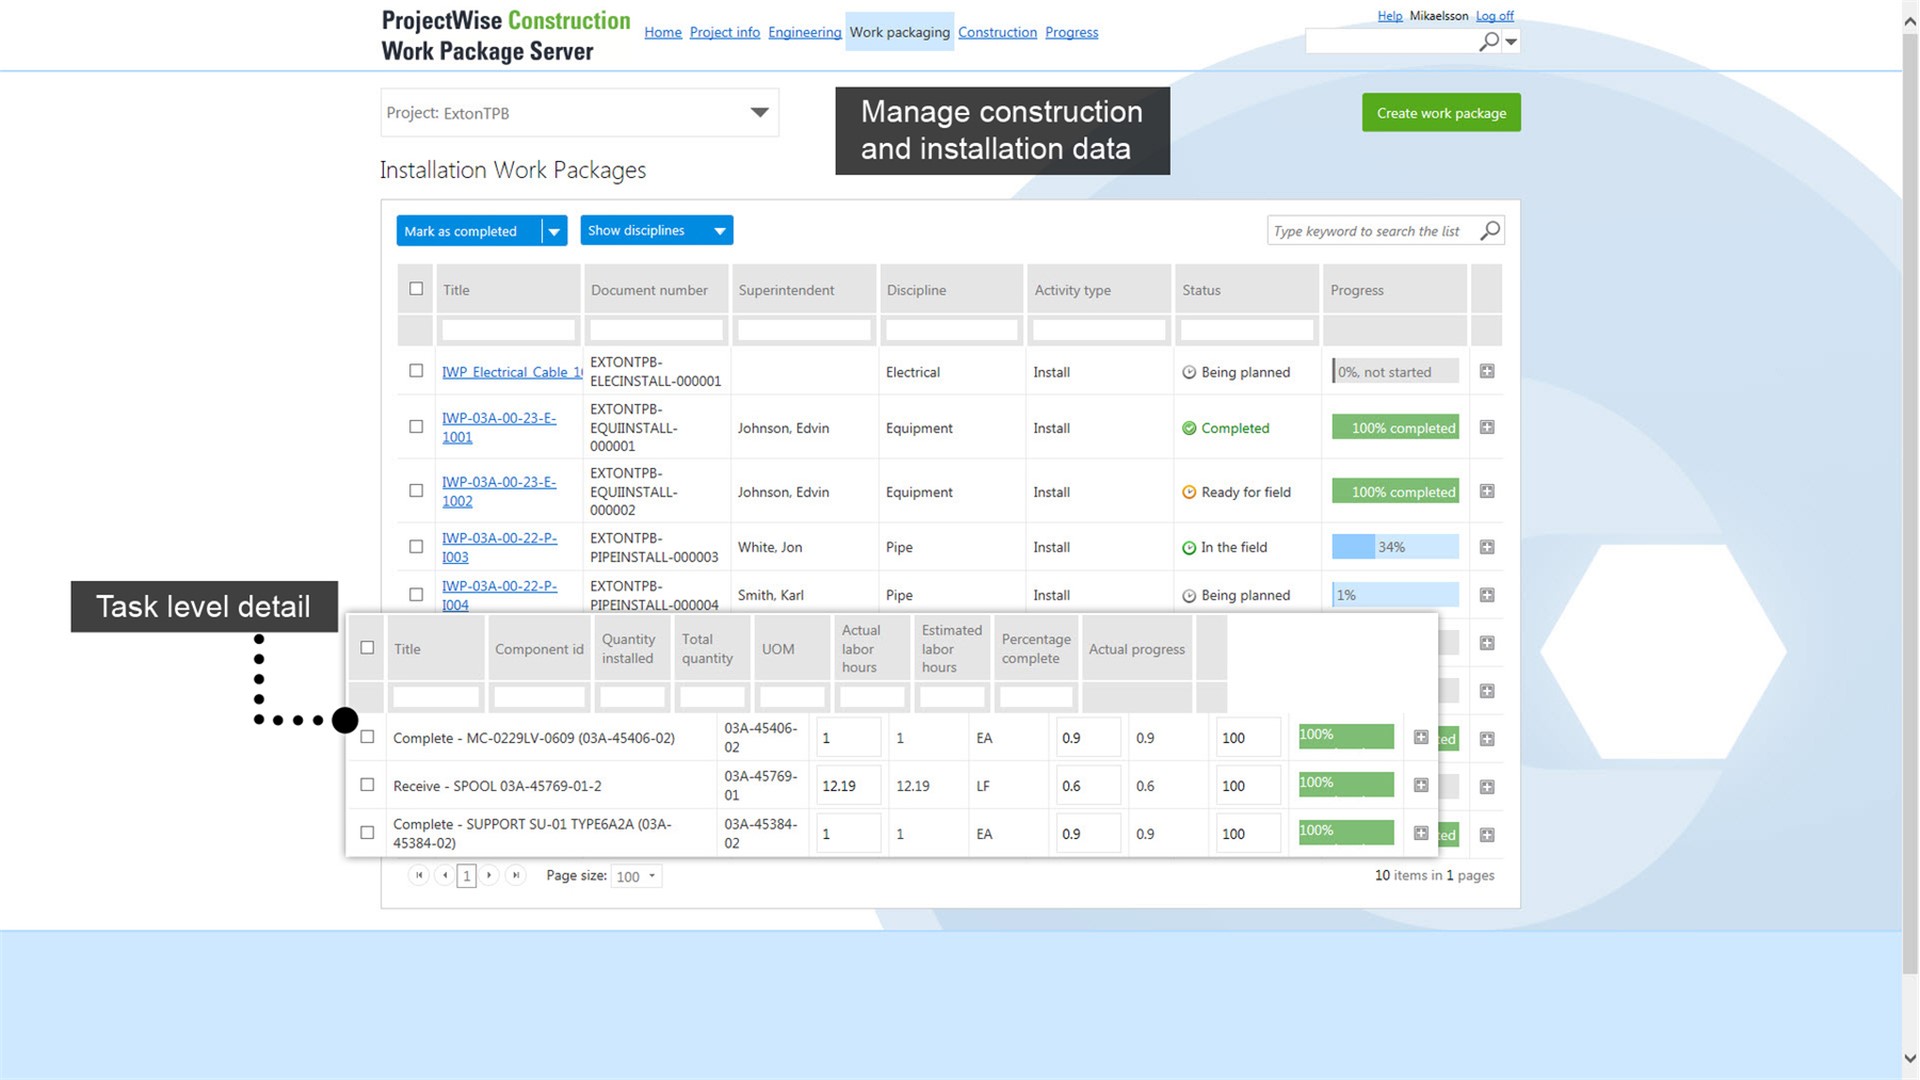Viewport: 1920px width, 1080px height.
Task: Click the 0%, not started progress bar
Action: click(1395, 372)
